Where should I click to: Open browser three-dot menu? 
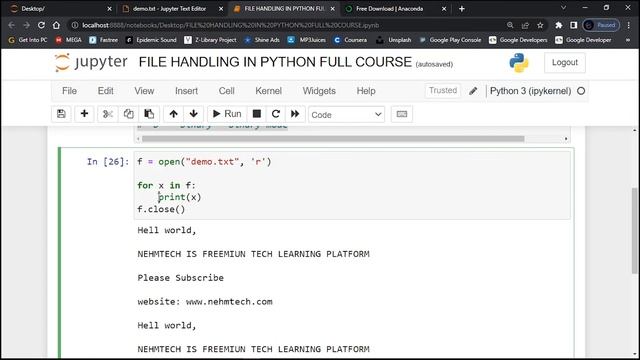coord(629,25)
